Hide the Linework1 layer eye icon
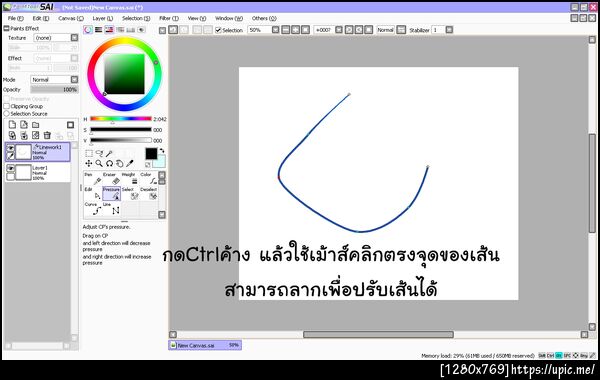This screenshot has height=380, width=600. point(10,148)
